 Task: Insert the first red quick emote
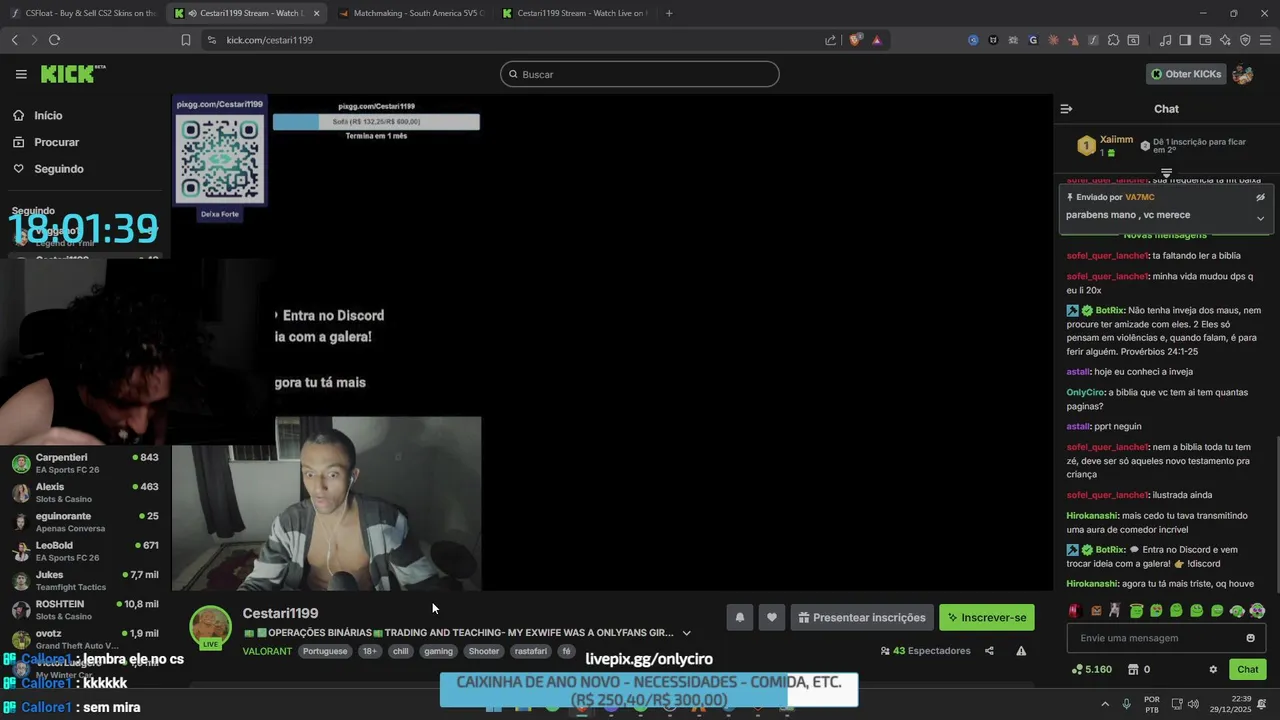pos(1075,610)
